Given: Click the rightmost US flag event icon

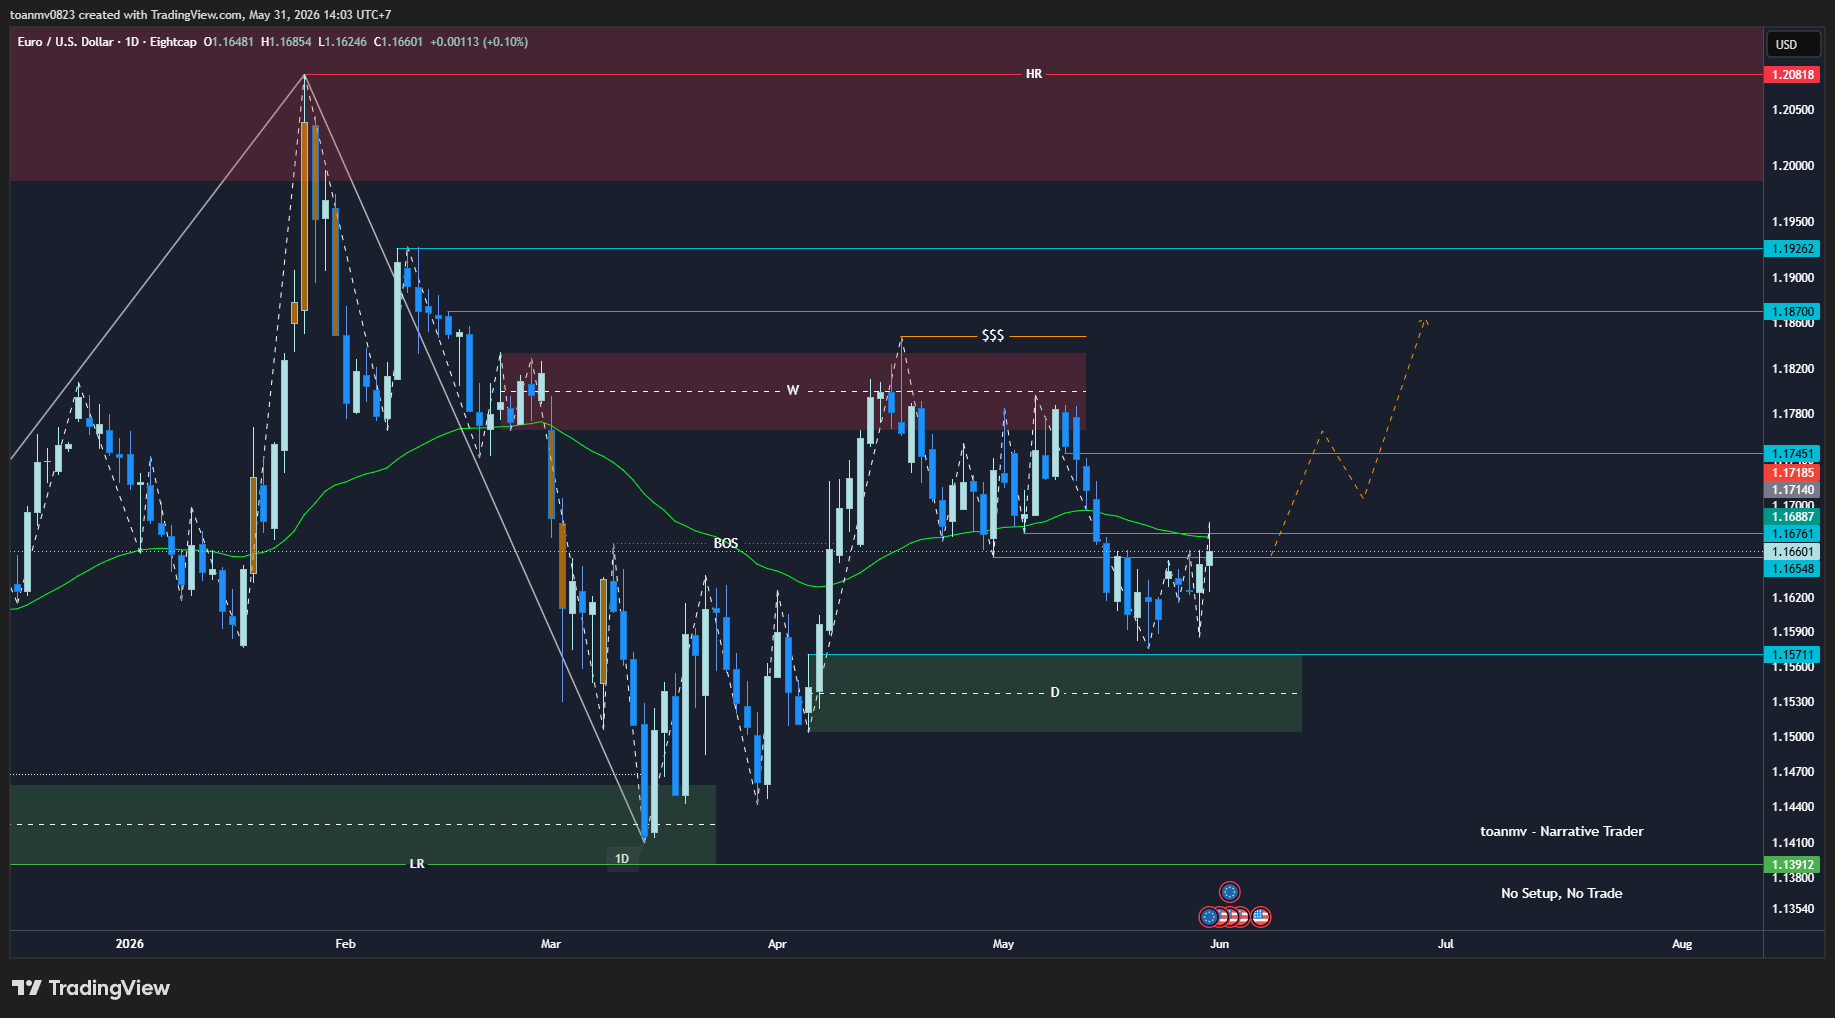Looking at the screenshot, I should click(x=1261, y=916).
